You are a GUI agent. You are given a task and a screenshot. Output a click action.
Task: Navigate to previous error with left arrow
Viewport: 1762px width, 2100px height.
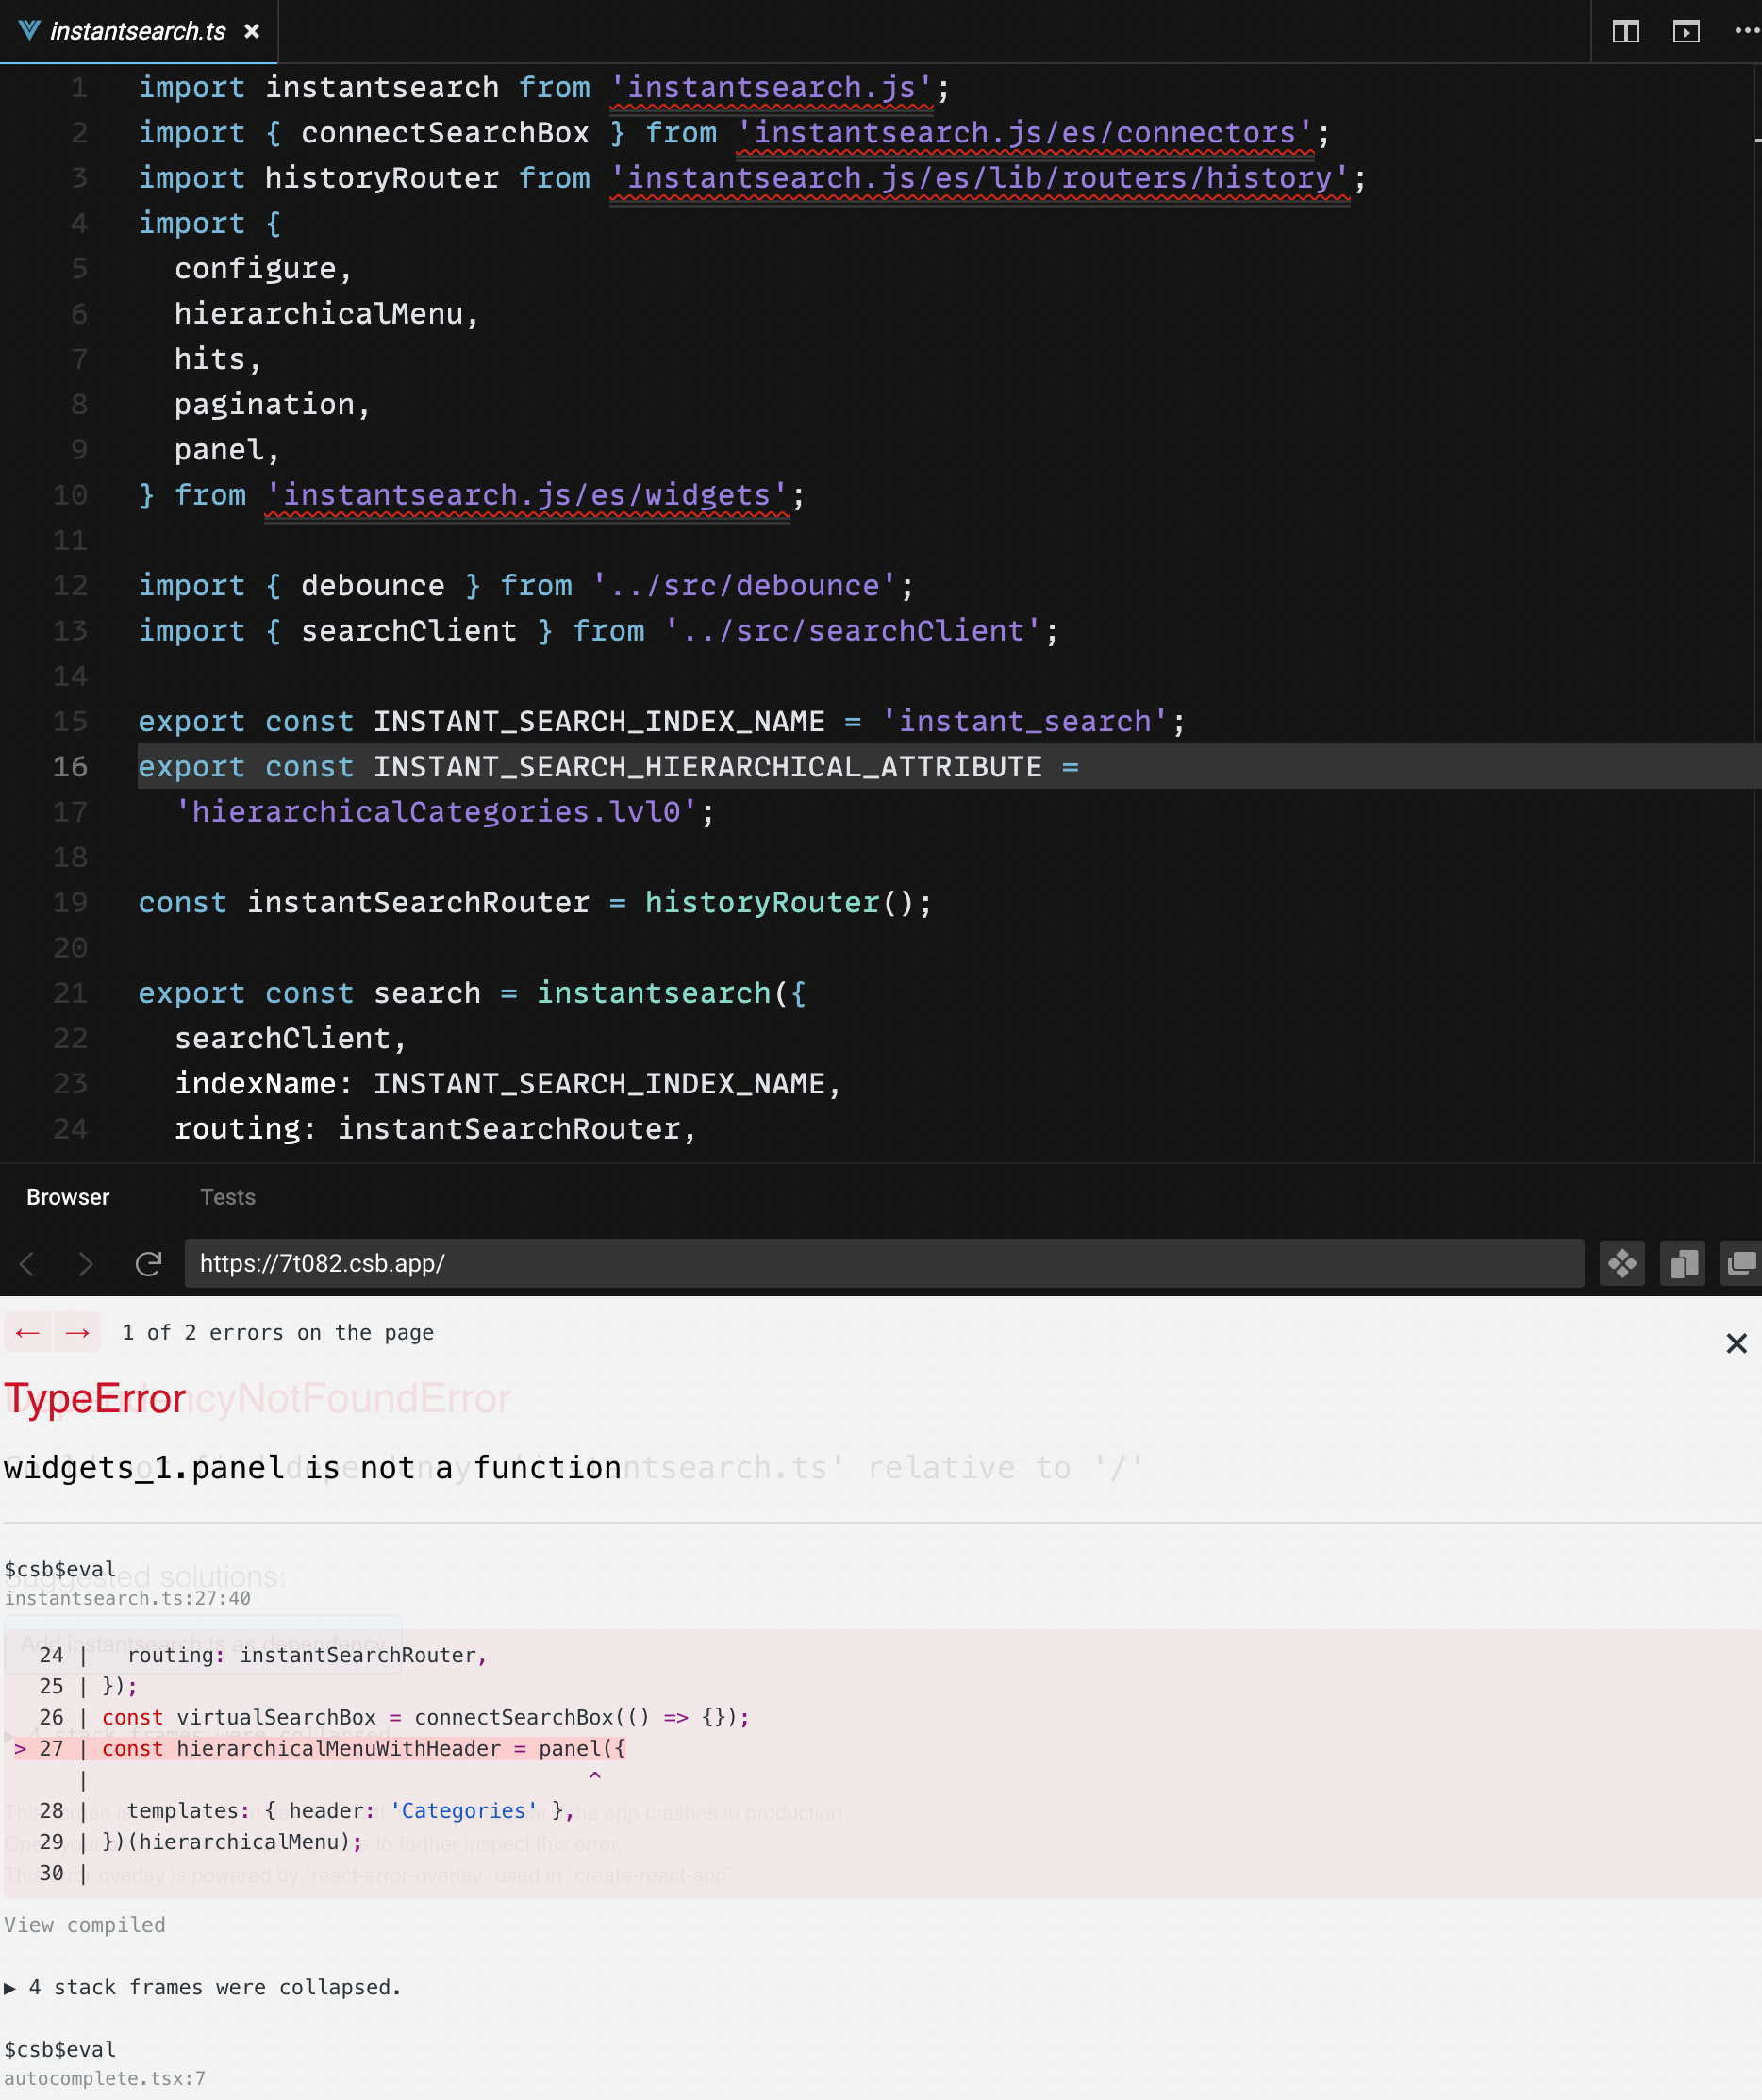[x=28, y=1332]
